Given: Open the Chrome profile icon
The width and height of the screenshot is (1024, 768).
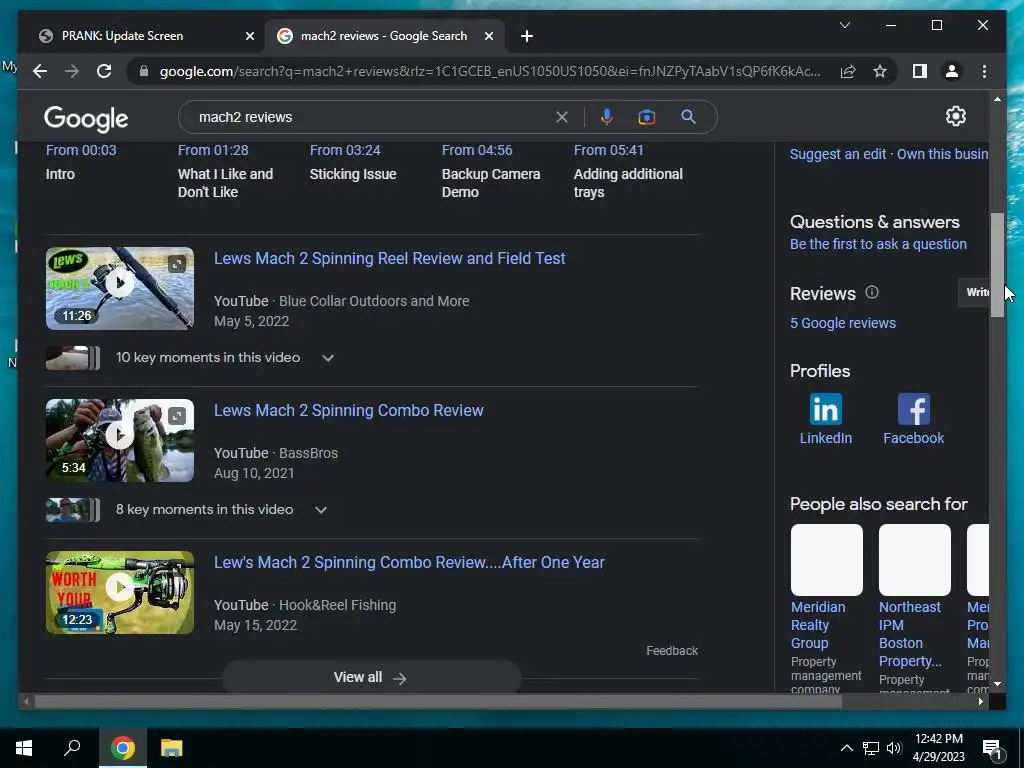Looking at the screenshot, I should click(952, 71).
